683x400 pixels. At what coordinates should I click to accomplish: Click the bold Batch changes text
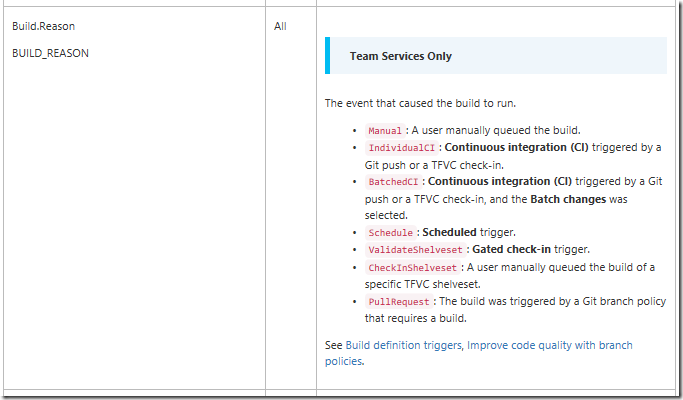point(568,199)
